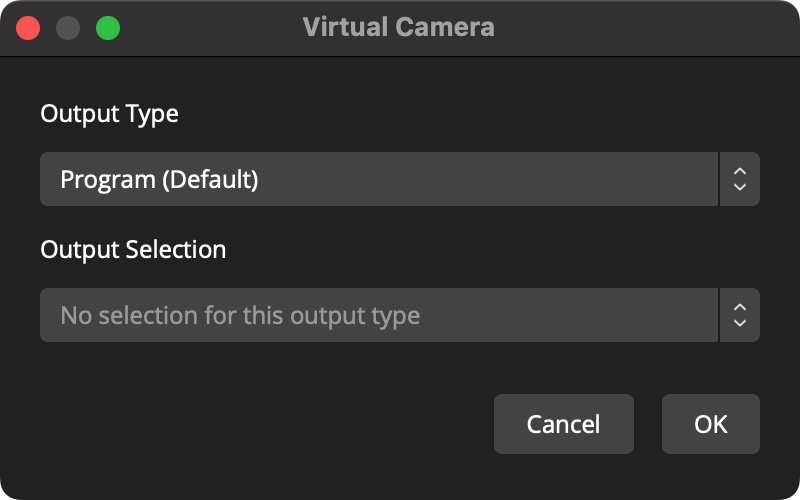Image resolution: width=800 pixels, height=500 pixels.
Task: Click the green zoom window button
Action: click(x=108, y=28)
